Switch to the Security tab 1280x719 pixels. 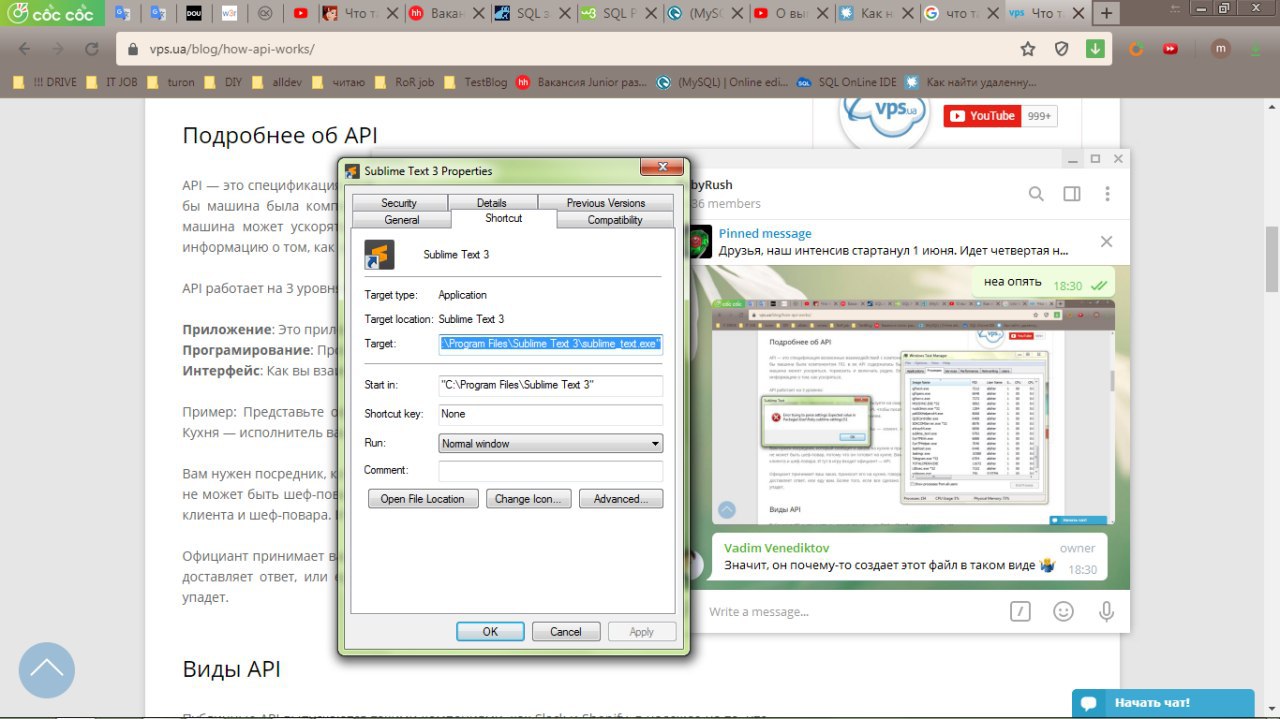pyautogui.click(x=398, y=202)
